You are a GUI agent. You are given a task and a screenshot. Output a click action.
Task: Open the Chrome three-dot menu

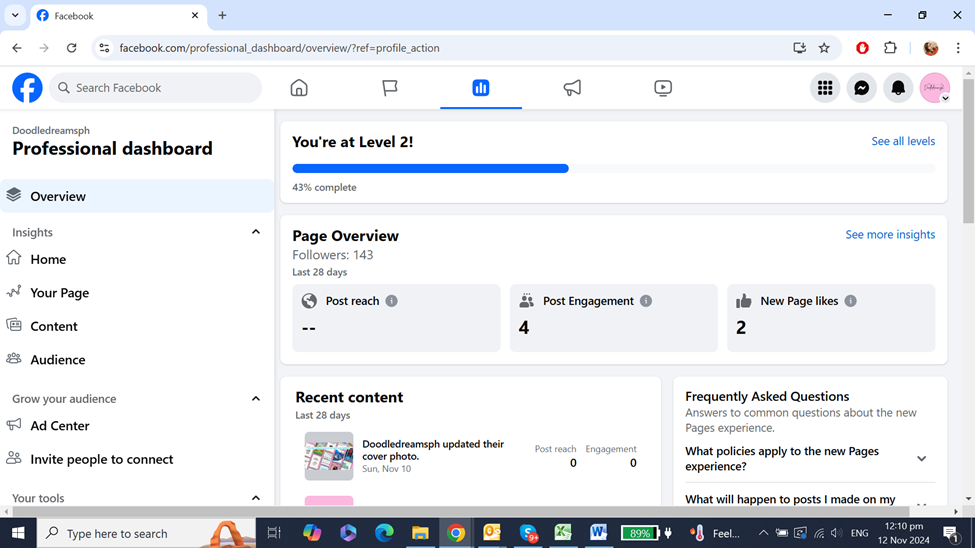[958, 48]
